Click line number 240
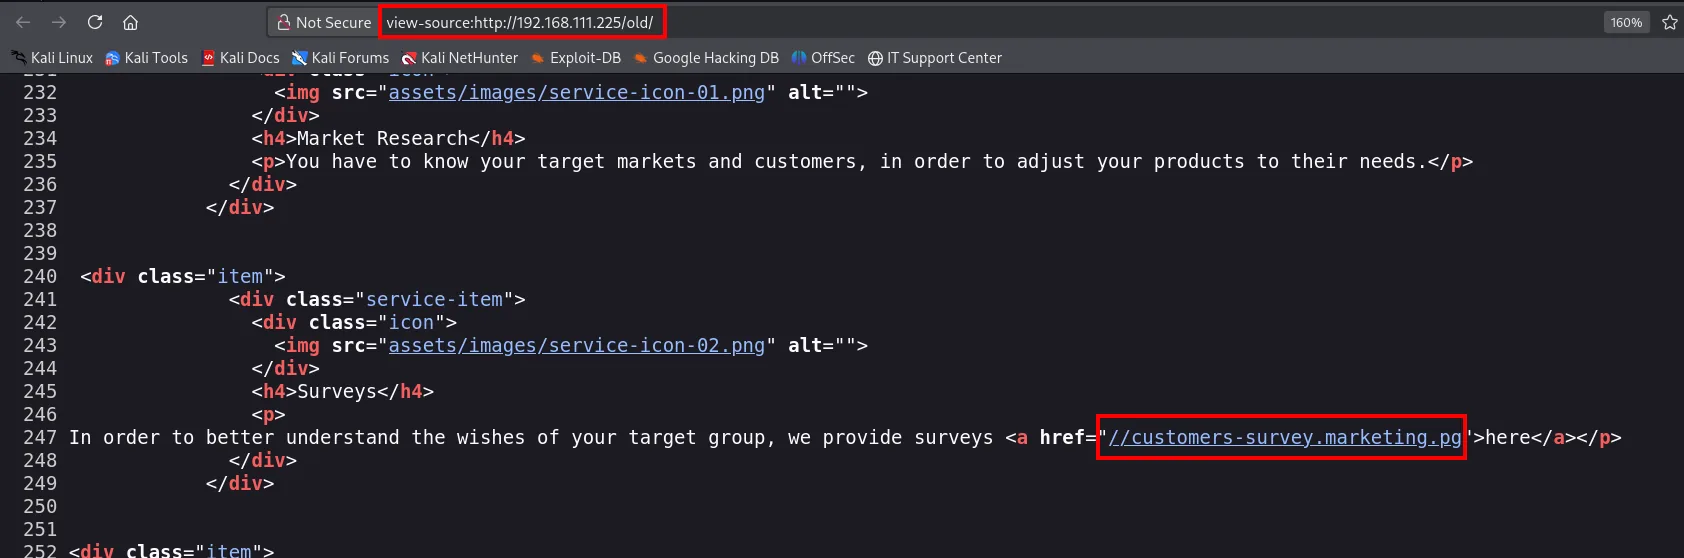The height and width of the screenshot is (558, 1684). (40, 276)
